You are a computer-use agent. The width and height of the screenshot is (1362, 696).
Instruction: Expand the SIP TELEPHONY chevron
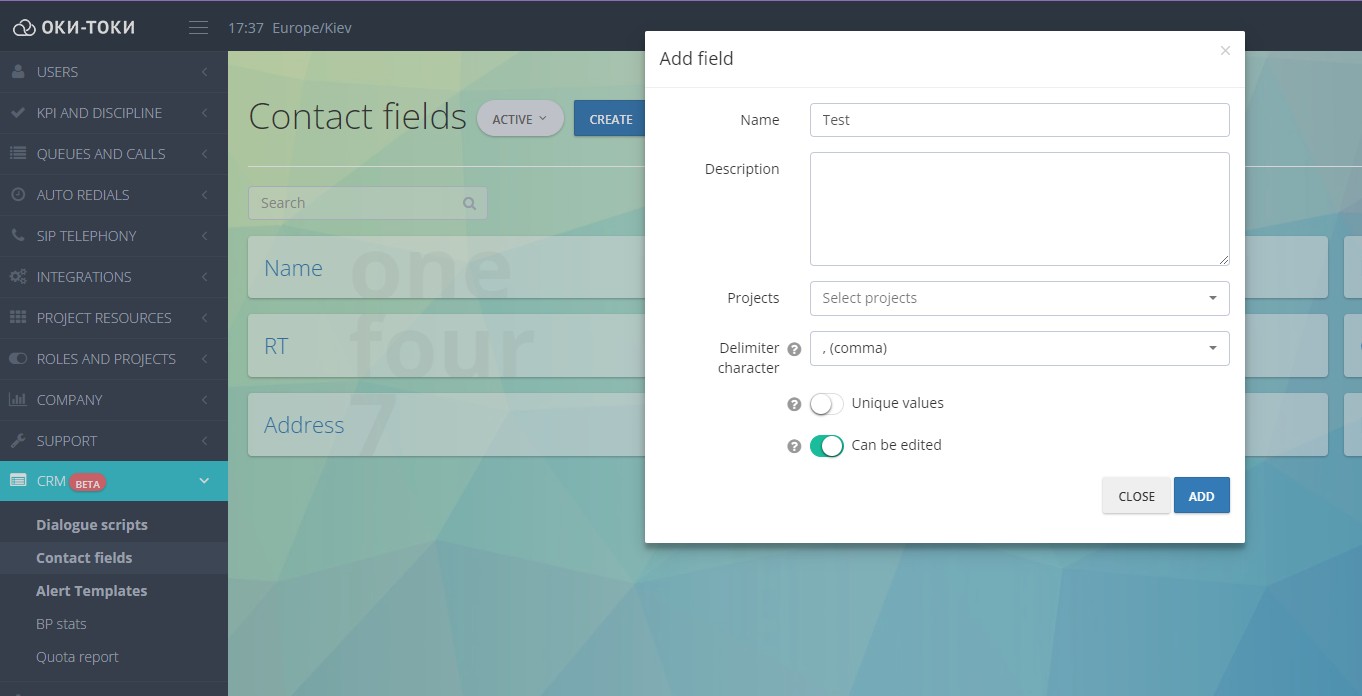(204, 236)
